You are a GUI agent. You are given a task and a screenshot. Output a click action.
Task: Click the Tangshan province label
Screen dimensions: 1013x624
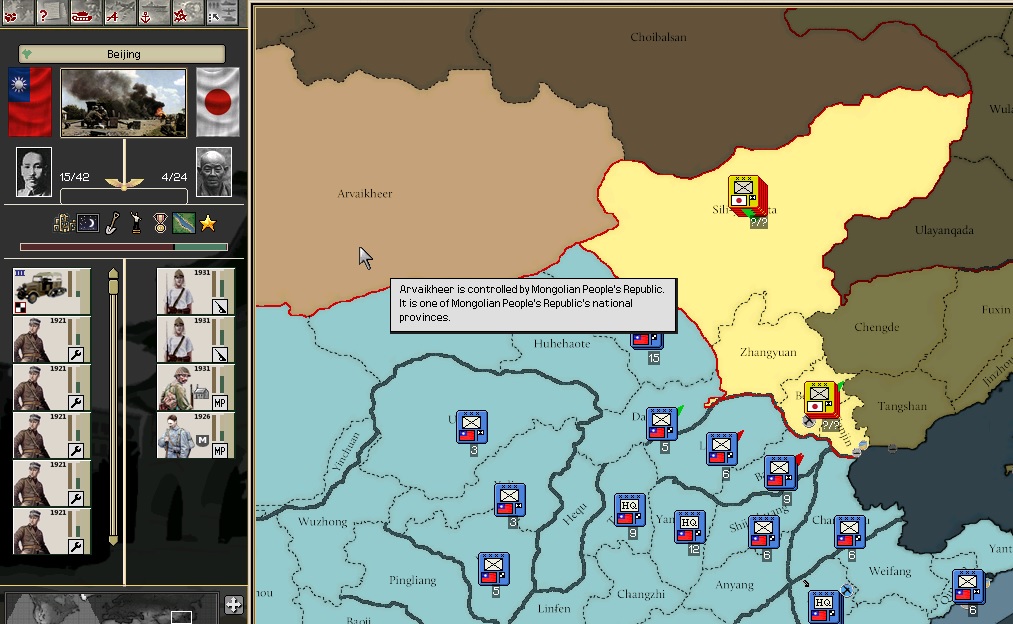click(x=902, y=406)
